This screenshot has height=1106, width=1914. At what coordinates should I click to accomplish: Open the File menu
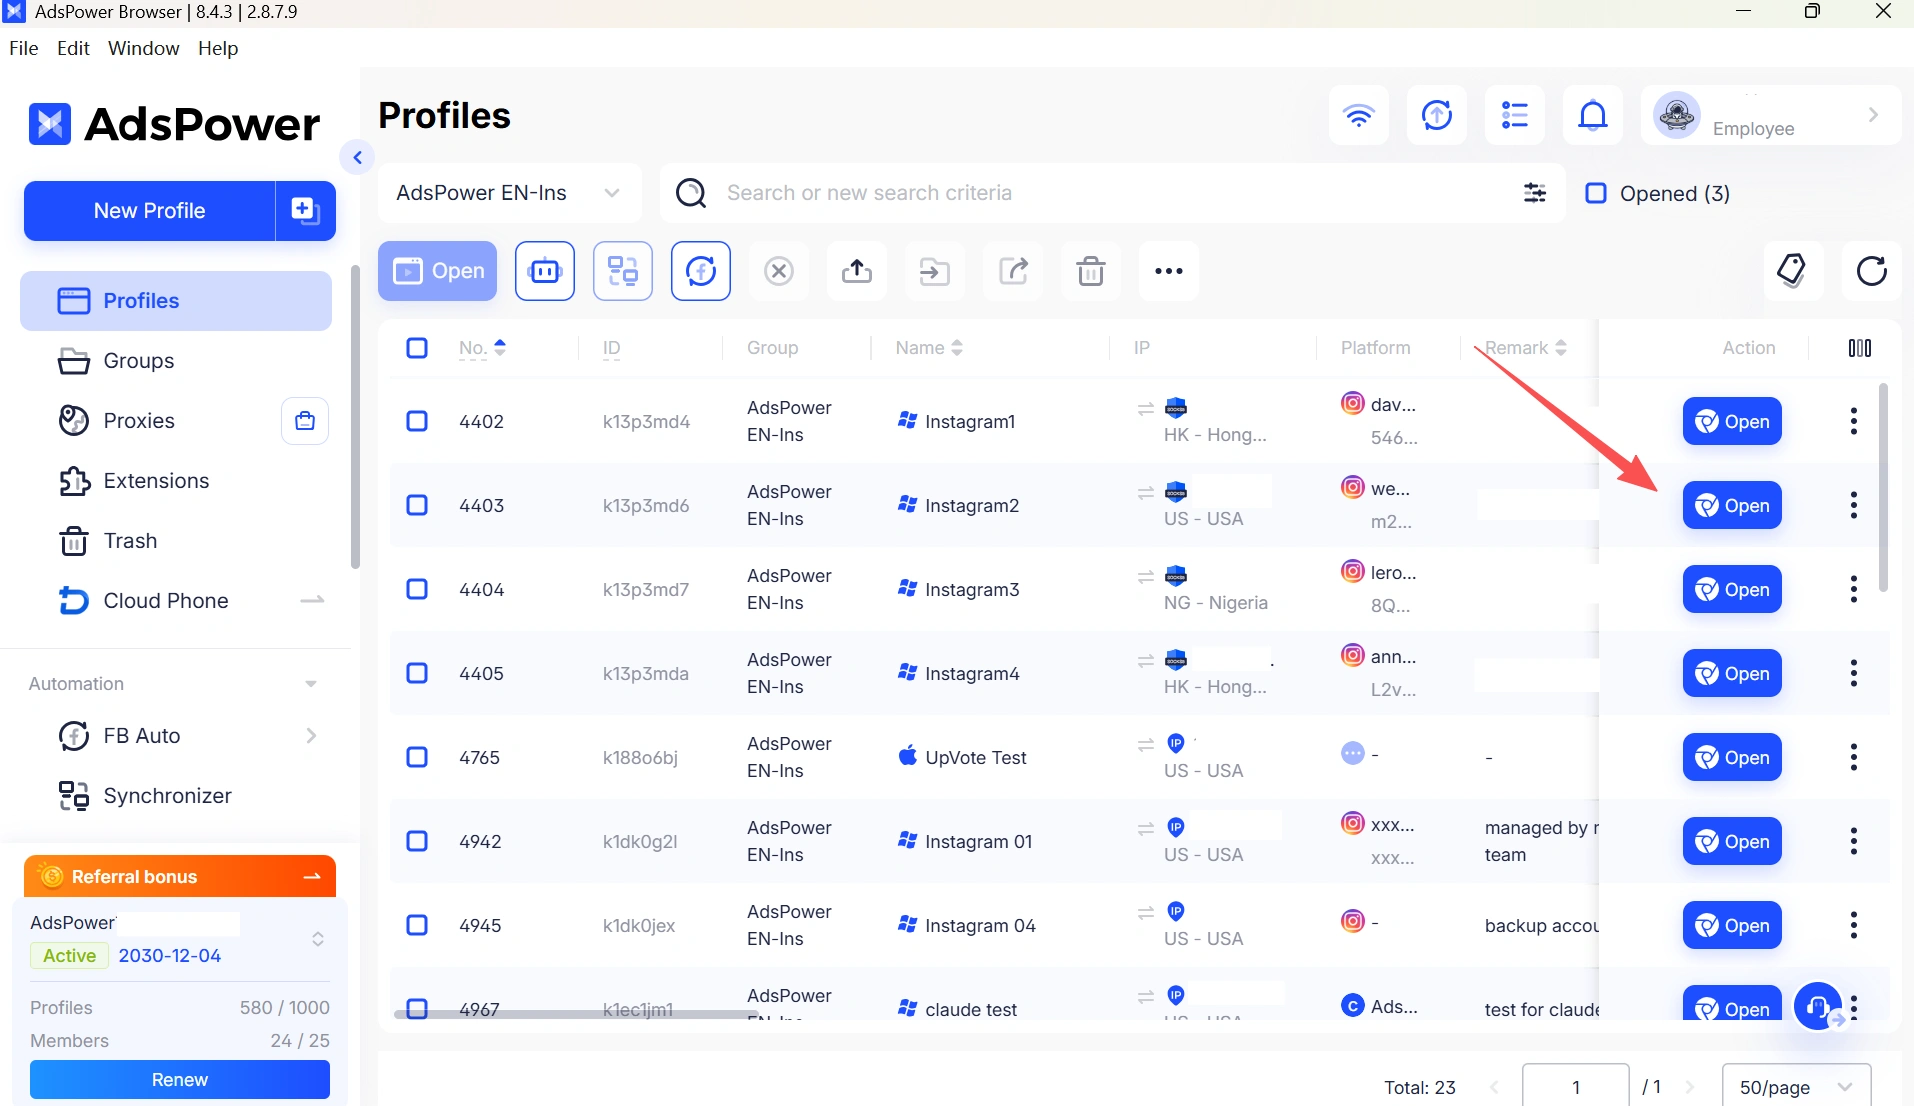(x=23, y=48)
